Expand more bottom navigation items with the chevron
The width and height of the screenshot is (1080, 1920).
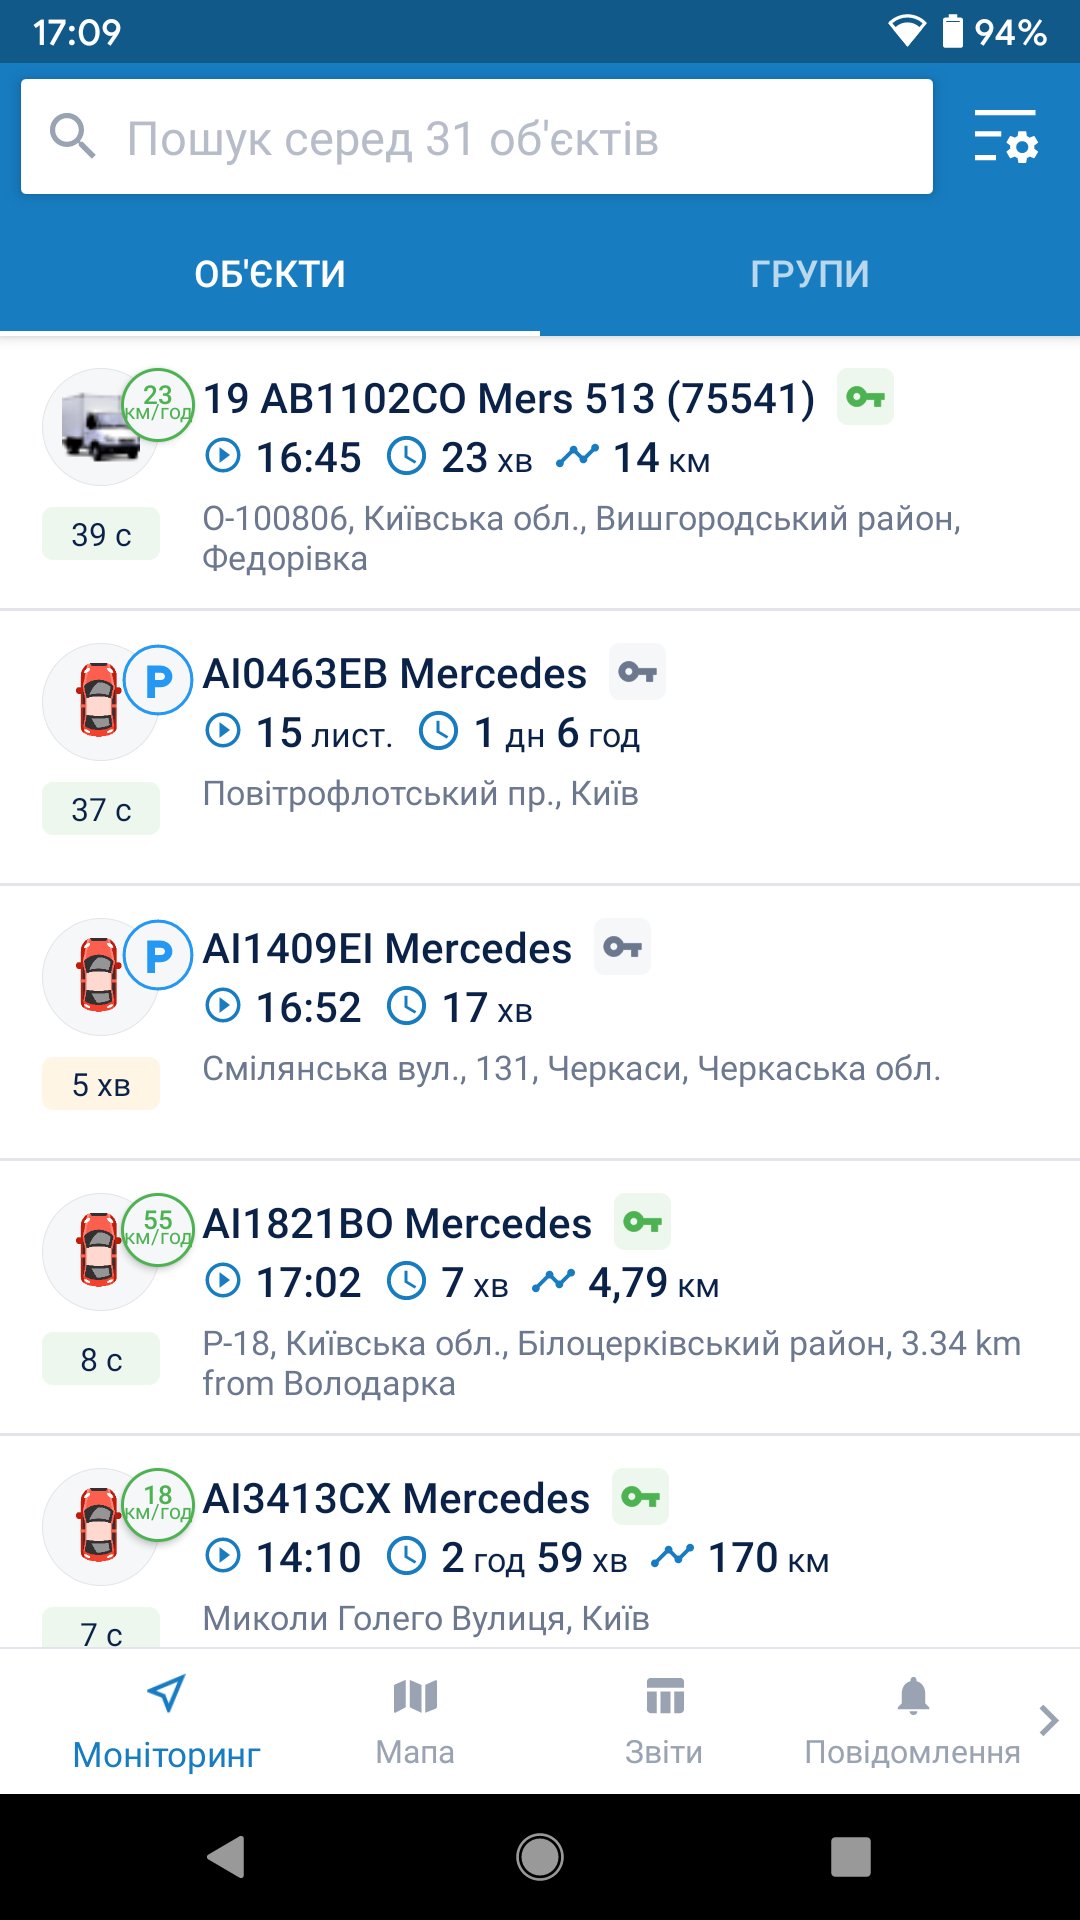(x=1049, y=1720)
